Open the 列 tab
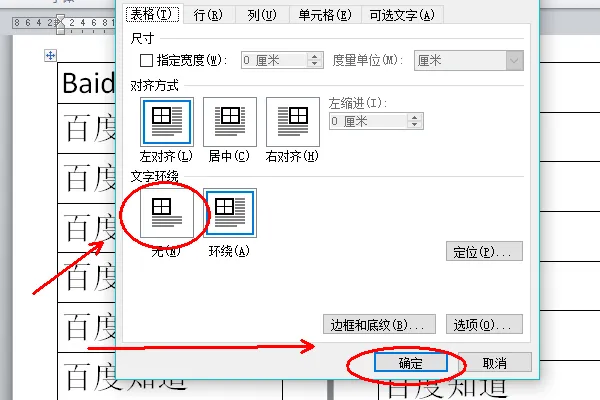Screen dimensions: 600x400 pyautogui.click(x=261, y=15)
